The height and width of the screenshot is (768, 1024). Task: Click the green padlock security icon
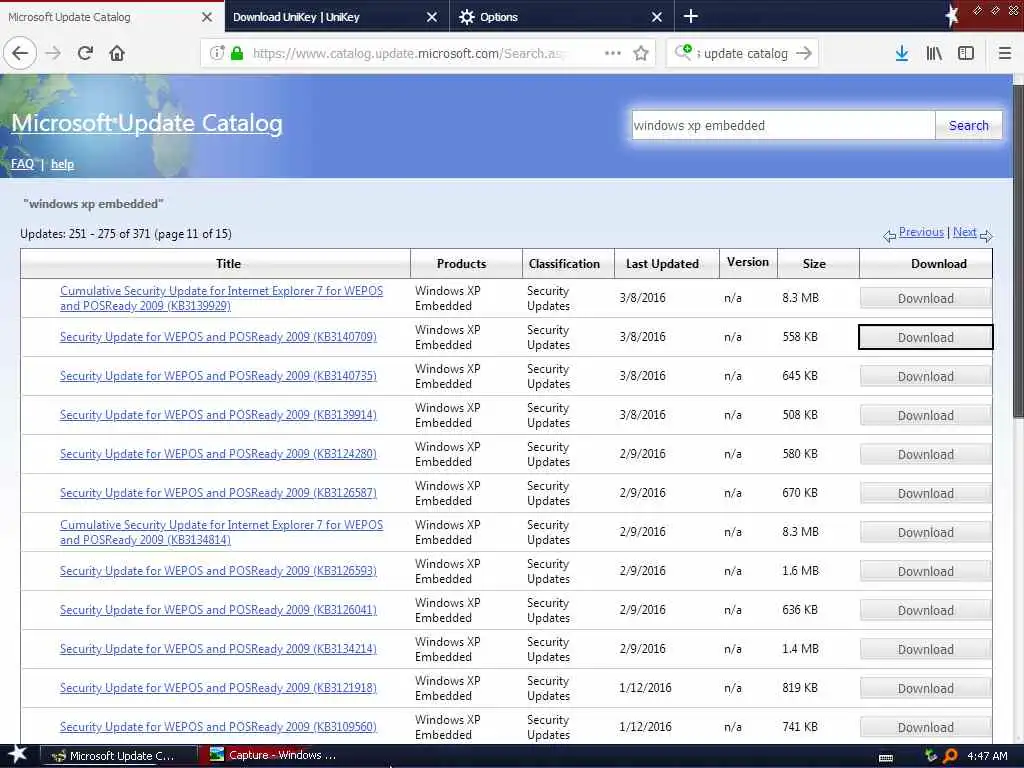237,54
